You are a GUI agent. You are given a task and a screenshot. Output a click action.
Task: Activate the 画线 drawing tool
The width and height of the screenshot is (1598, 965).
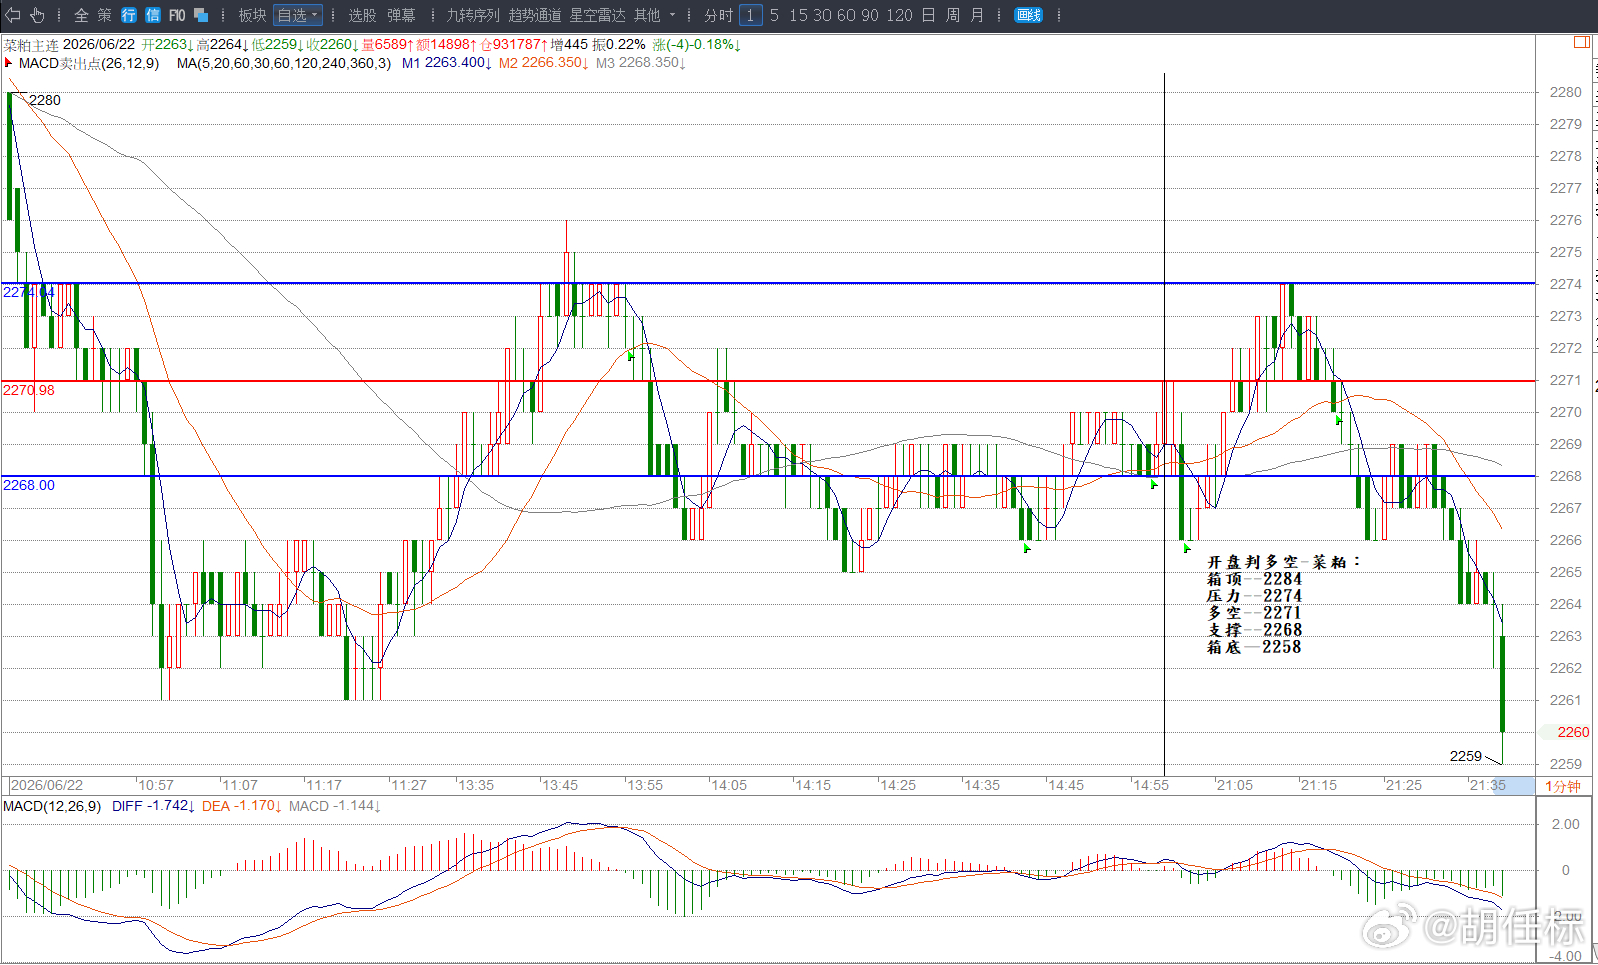(1028, 15)
